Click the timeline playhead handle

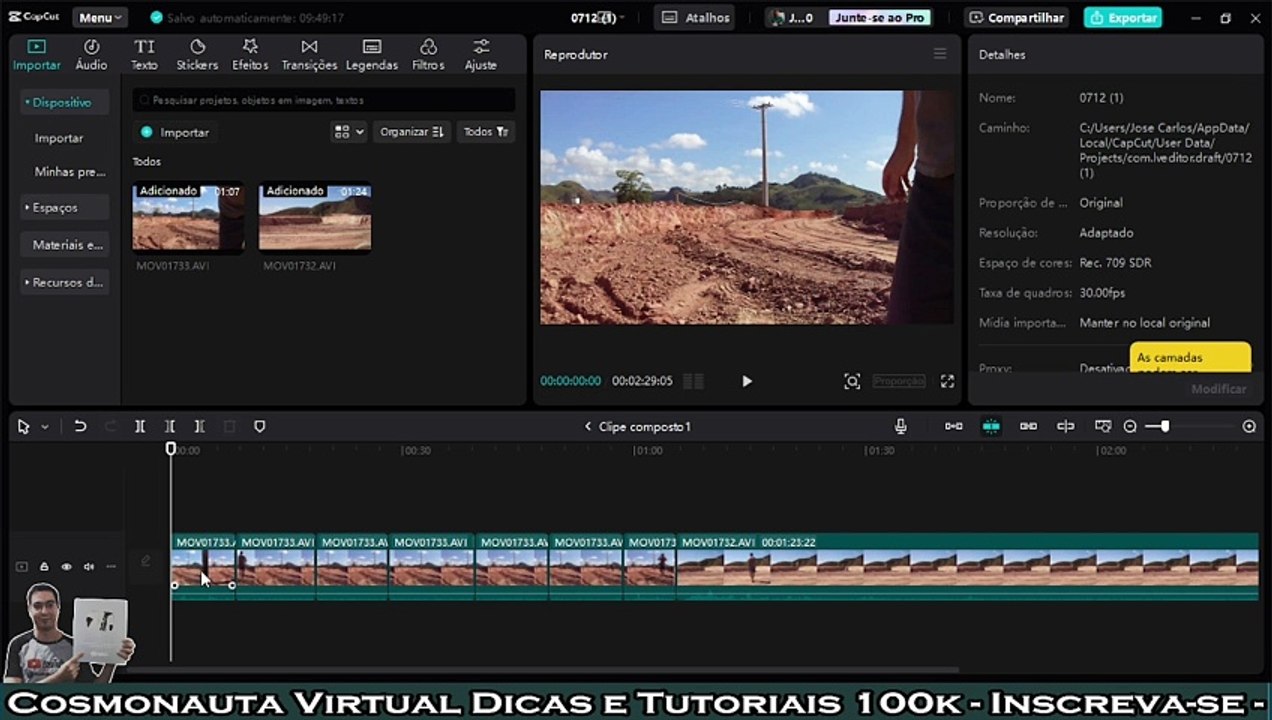[x=171, y=449]
